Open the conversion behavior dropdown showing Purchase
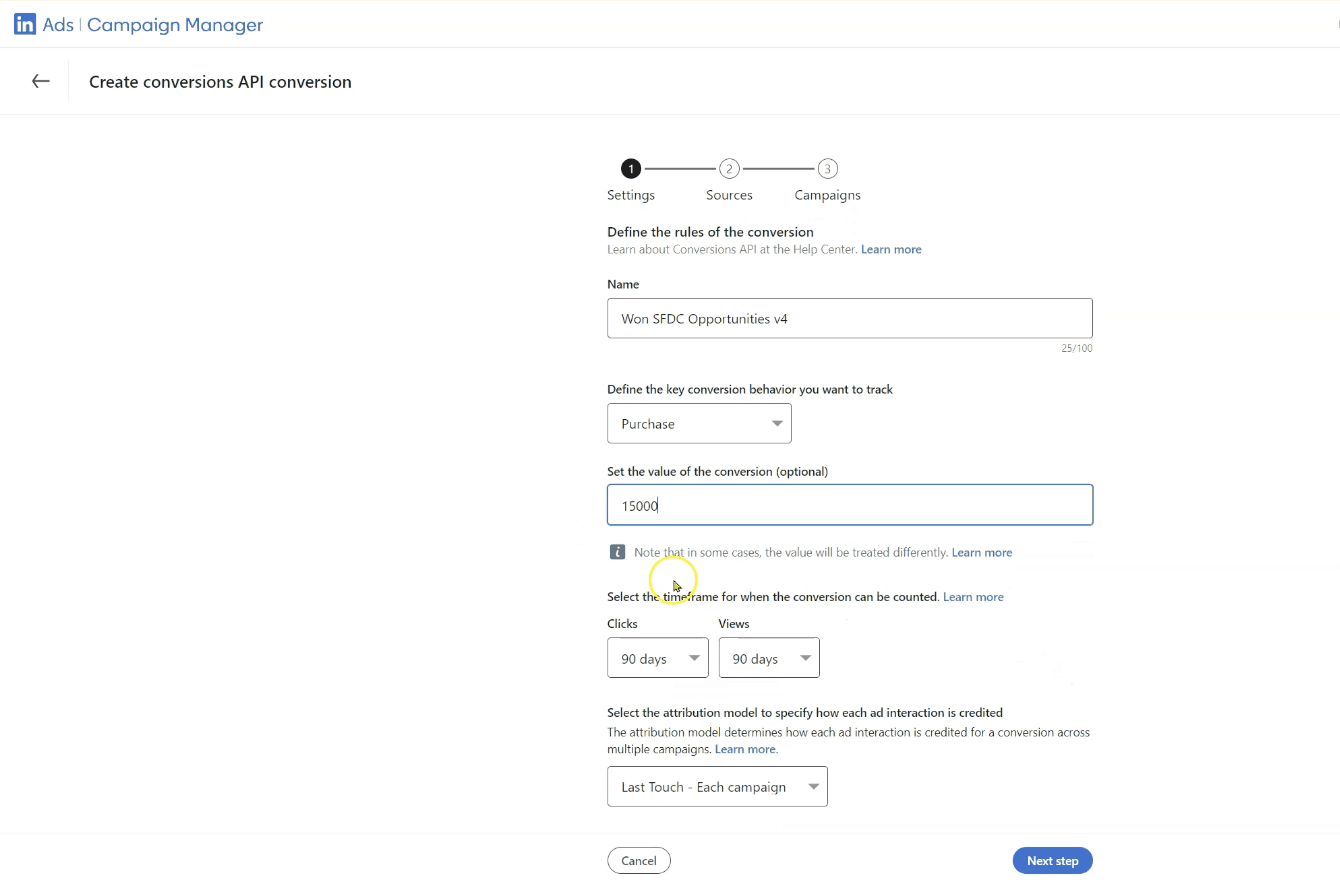Viewport: 1340px width, 882px height. pos(699,423)
